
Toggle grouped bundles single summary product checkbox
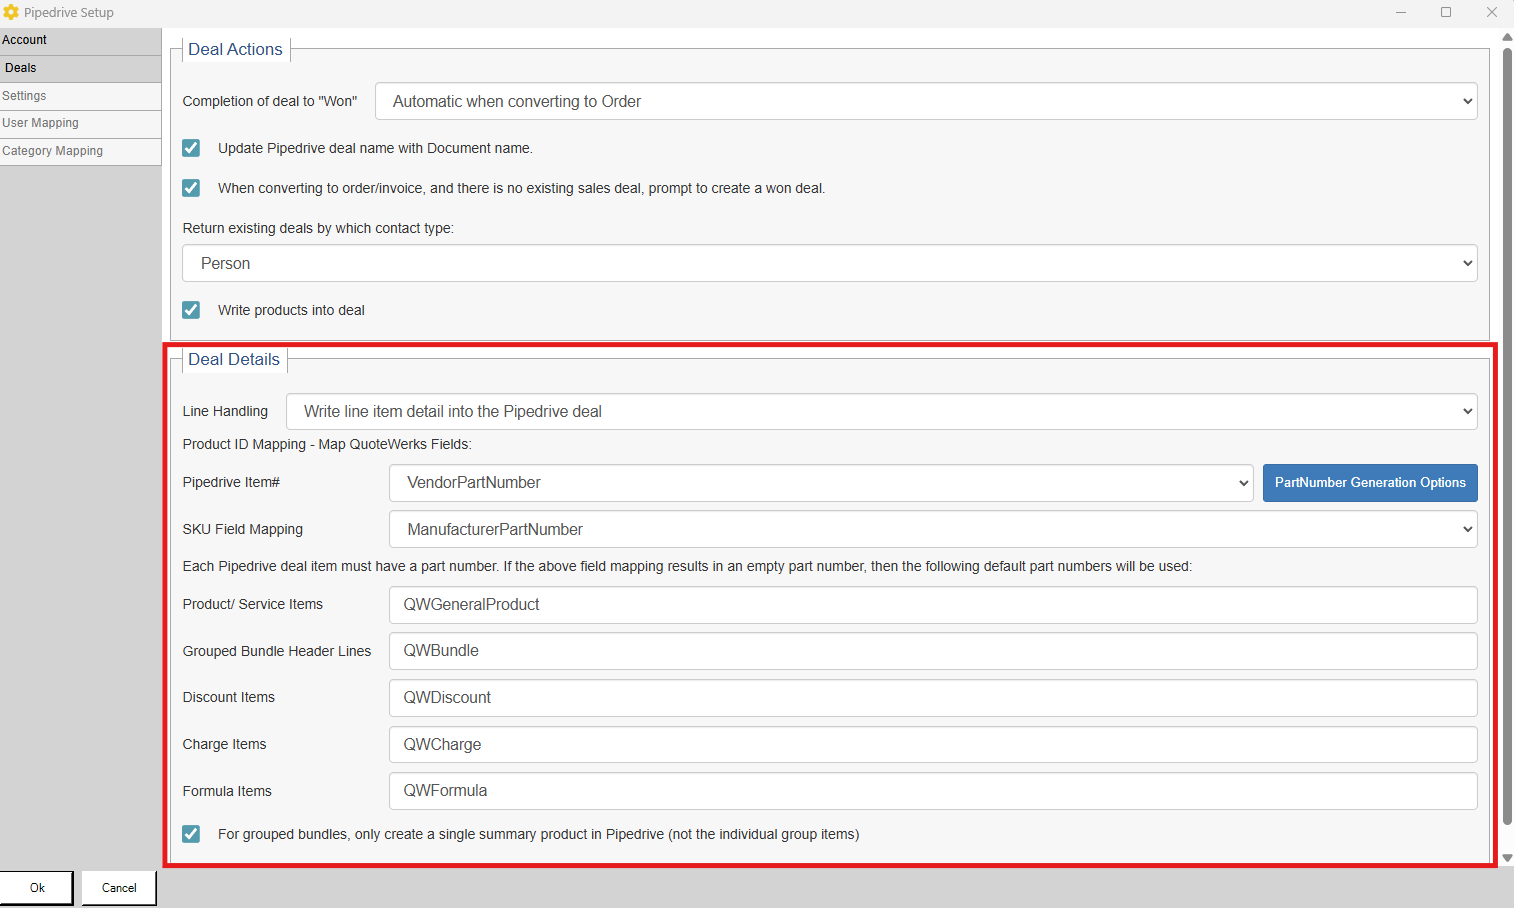pyautogui.click(x=191, y=834)
